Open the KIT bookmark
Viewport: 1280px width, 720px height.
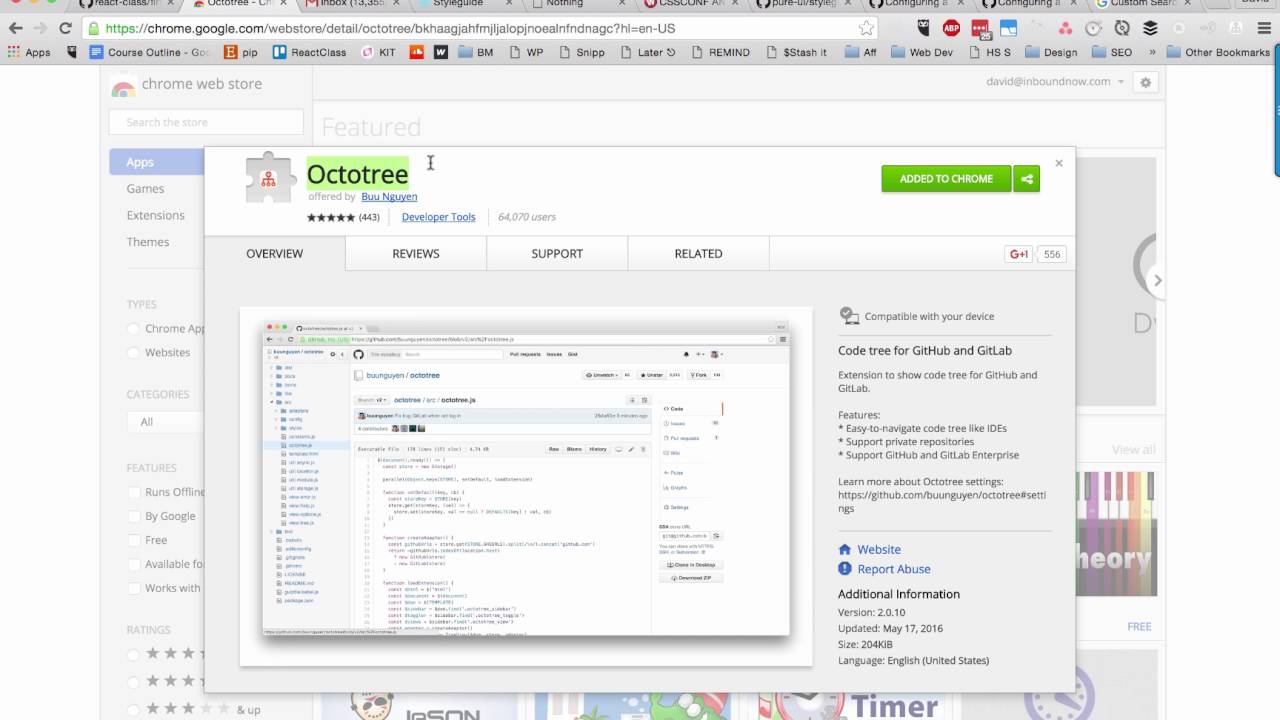(378, 52)
